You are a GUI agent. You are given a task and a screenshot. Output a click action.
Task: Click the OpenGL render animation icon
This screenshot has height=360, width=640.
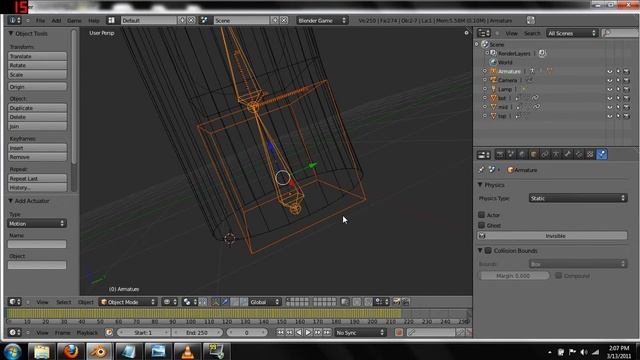click(406, 302)
